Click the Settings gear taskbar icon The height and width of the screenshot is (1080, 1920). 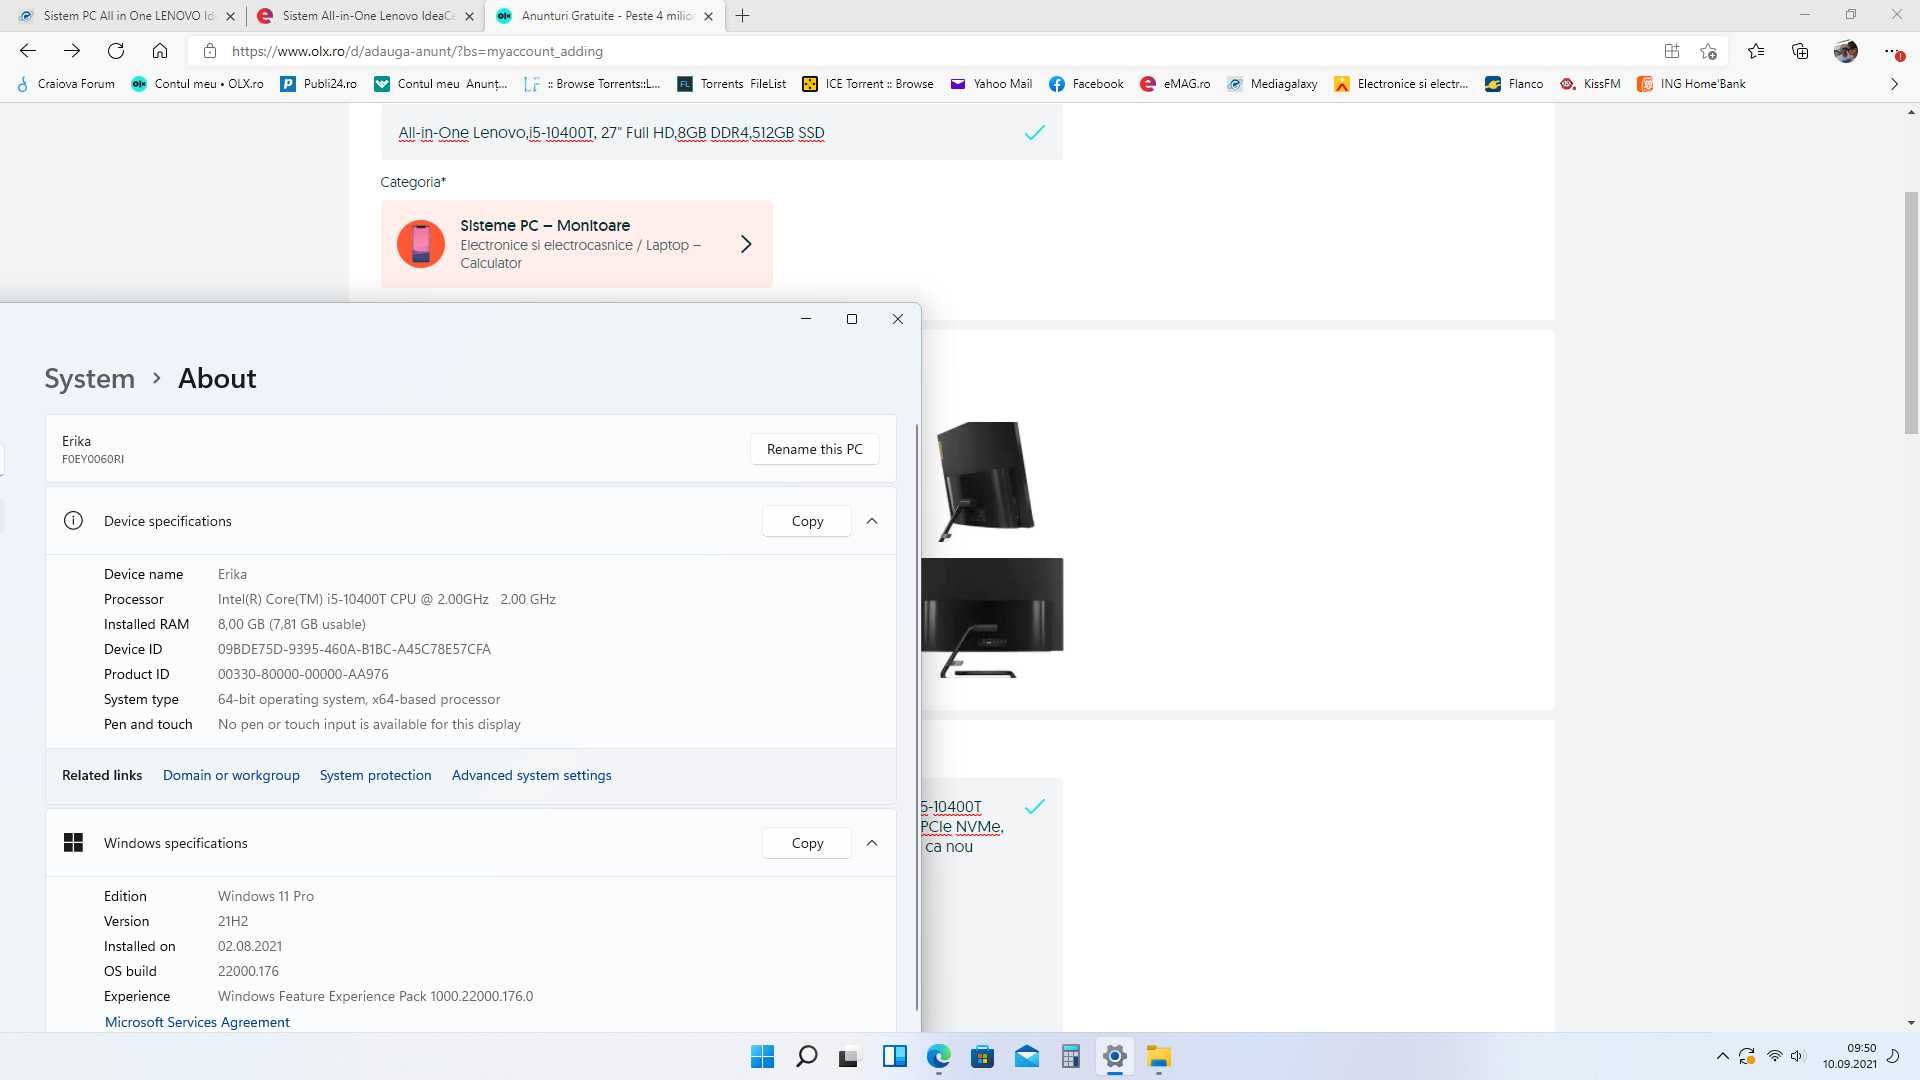(1113, 1058)
